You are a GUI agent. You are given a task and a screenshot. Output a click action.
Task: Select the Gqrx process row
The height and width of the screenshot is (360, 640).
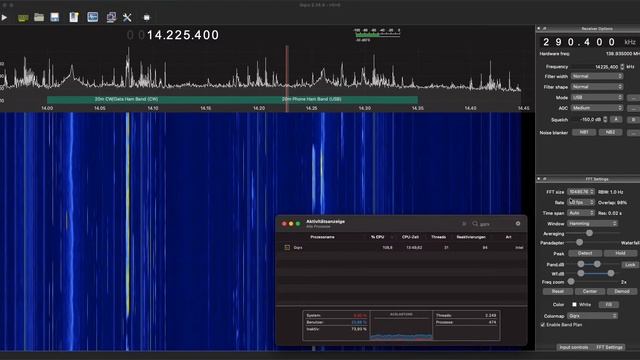[402, 247]
